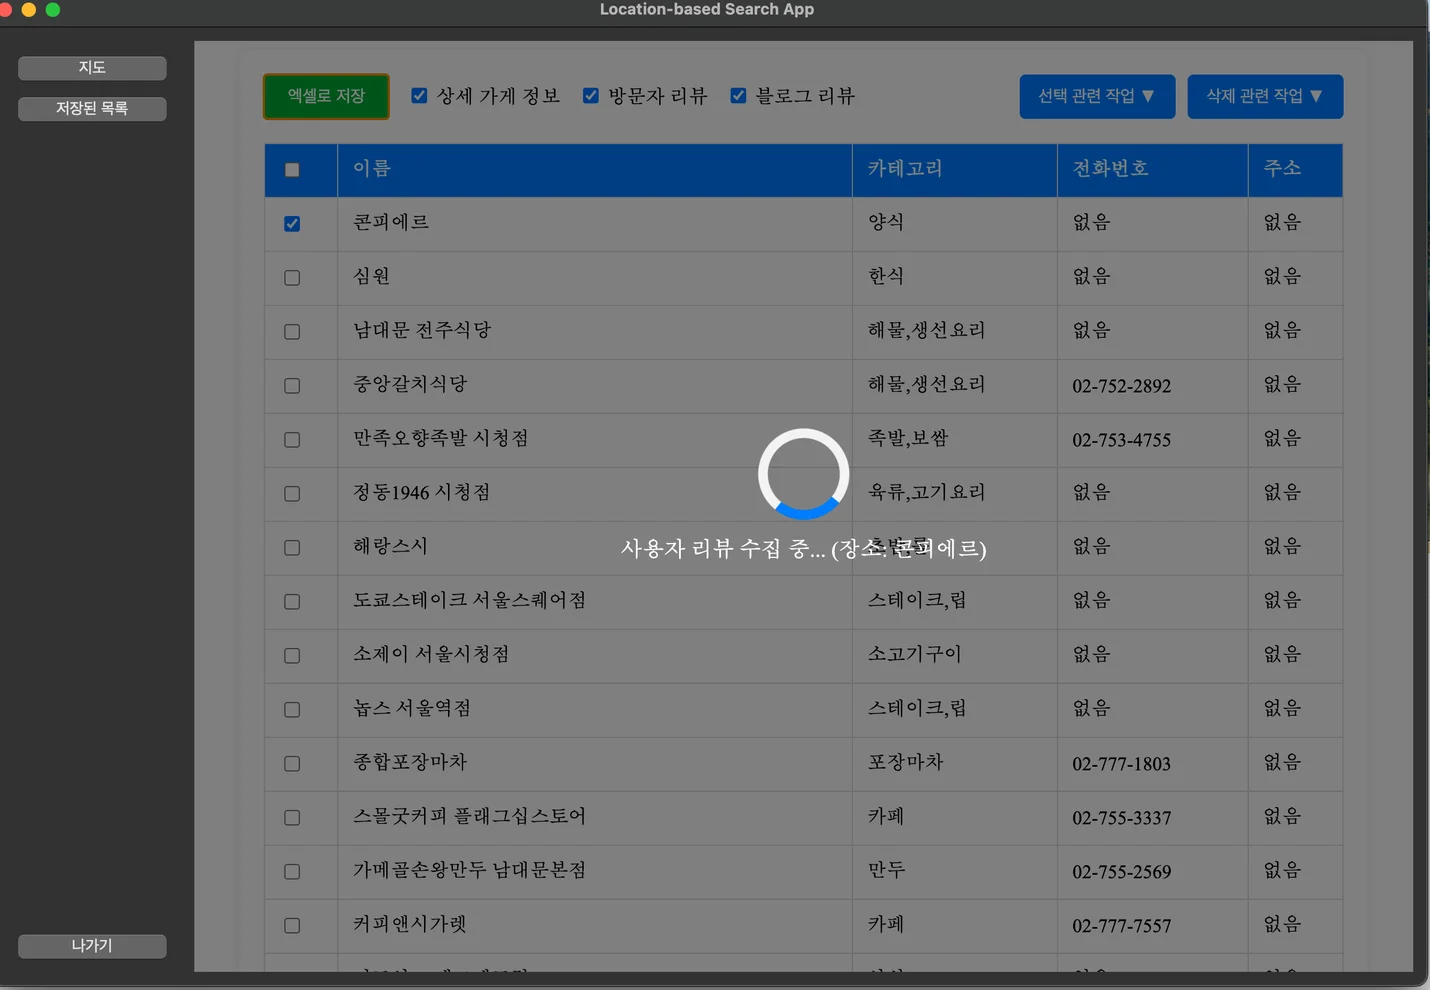
Task: Click phone number 02-752-2892
Action: 1121,386
